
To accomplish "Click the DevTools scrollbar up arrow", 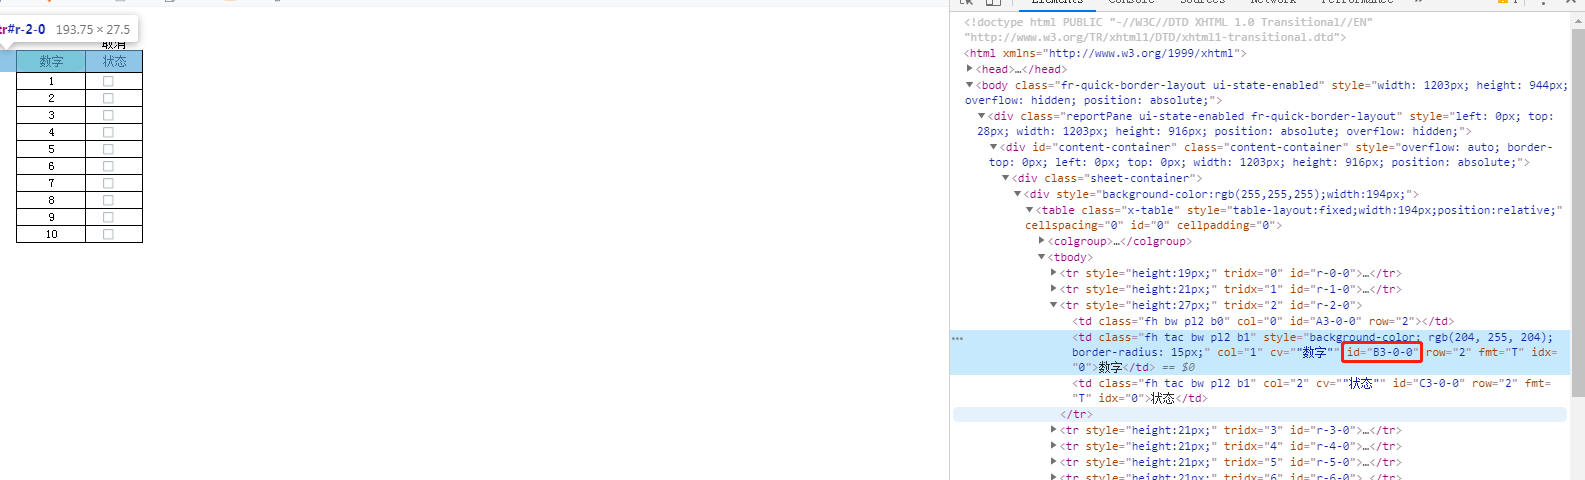I will [1578, 20].
